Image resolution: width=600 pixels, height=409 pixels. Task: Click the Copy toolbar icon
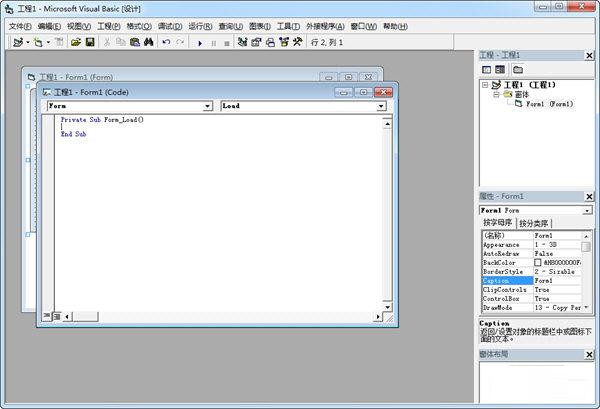tap(121, 42)
